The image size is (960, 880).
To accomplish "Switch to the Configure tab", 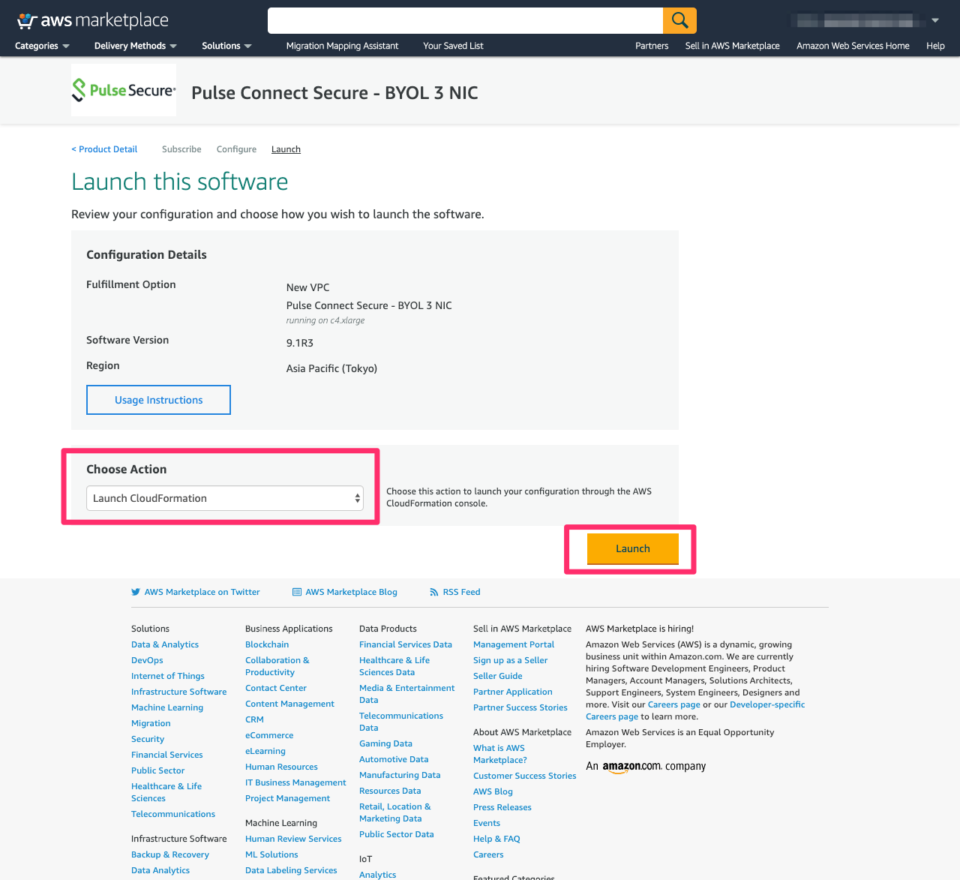I will pyautogui.click(x=236, y=148).
